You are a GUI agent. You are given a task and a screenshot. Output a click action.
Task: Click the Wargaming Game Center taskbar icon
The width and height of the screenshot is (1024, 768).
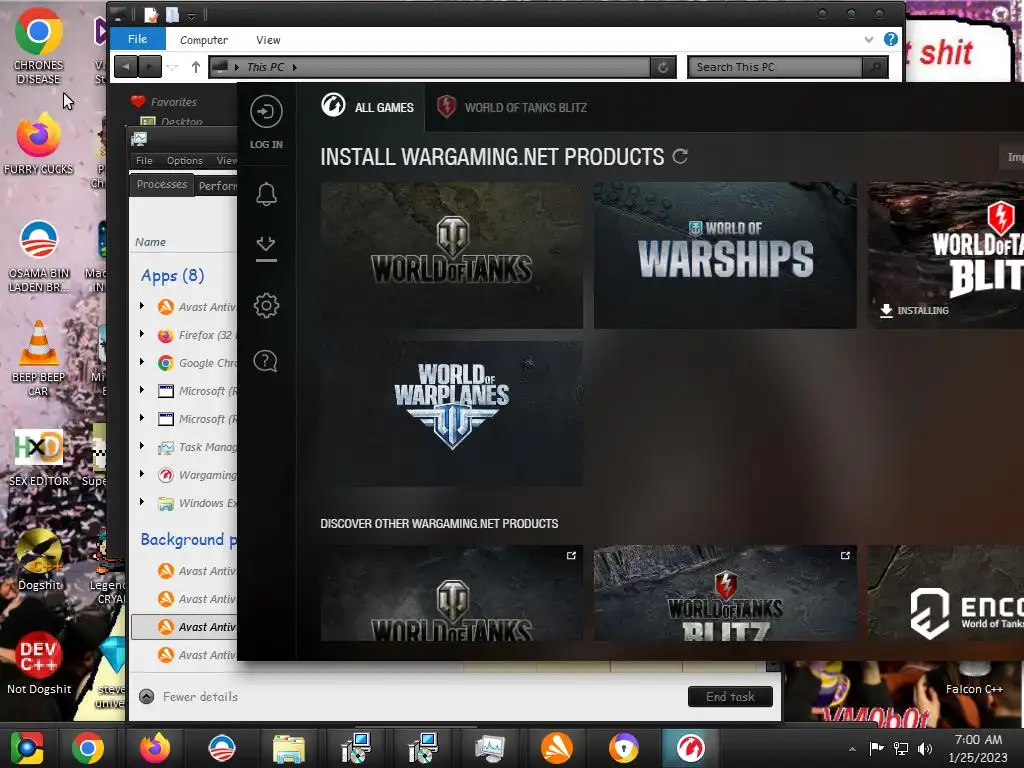click(690, 748)
